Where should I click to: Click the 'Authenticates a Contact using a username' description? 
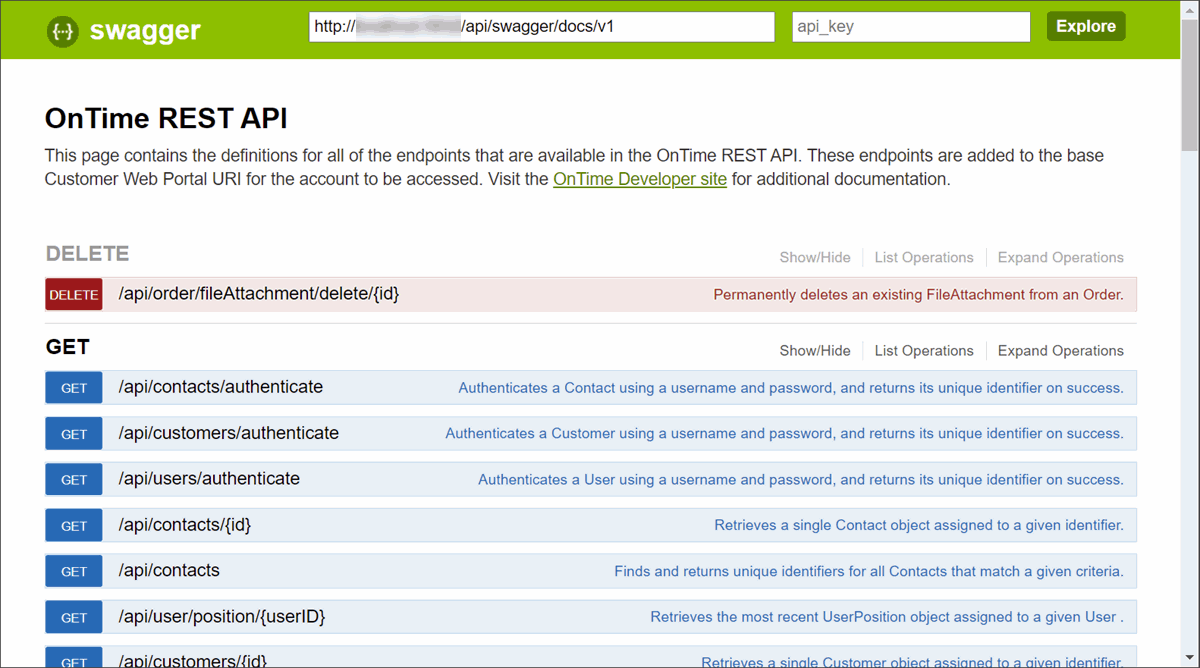coord(791,388)
